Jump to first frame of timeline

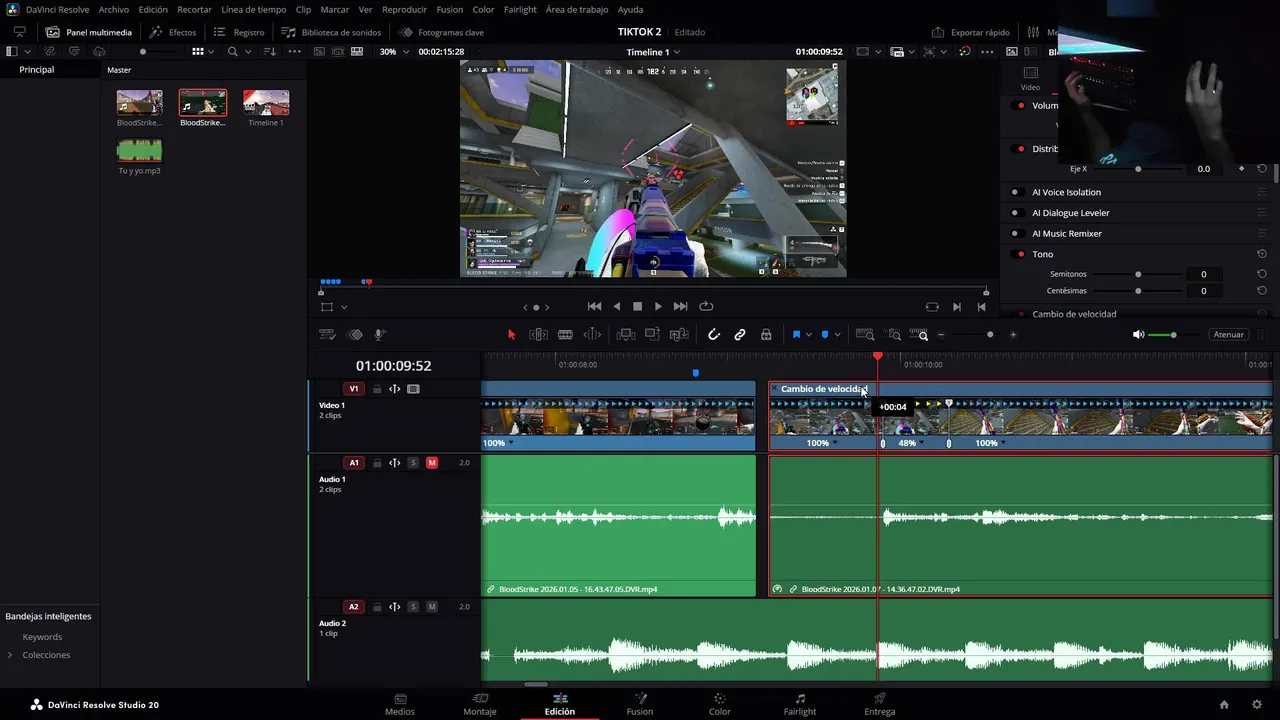click(594, 307)
